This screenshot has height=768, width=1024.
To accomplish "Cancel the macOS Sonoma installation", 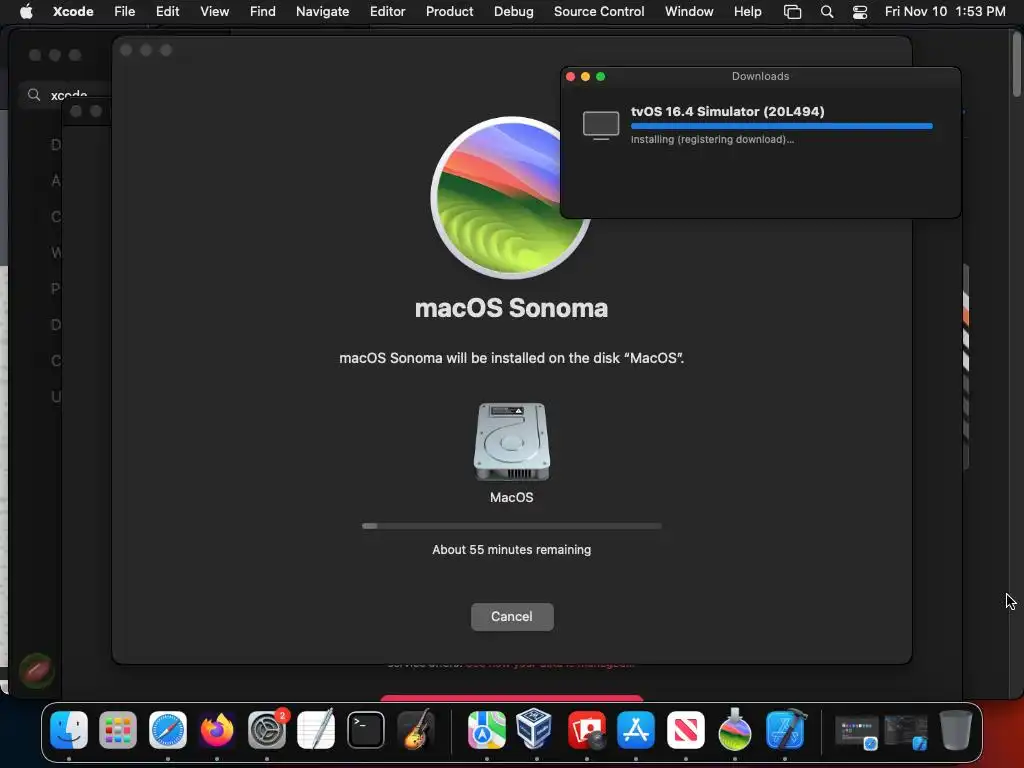I will coord(512,616).
